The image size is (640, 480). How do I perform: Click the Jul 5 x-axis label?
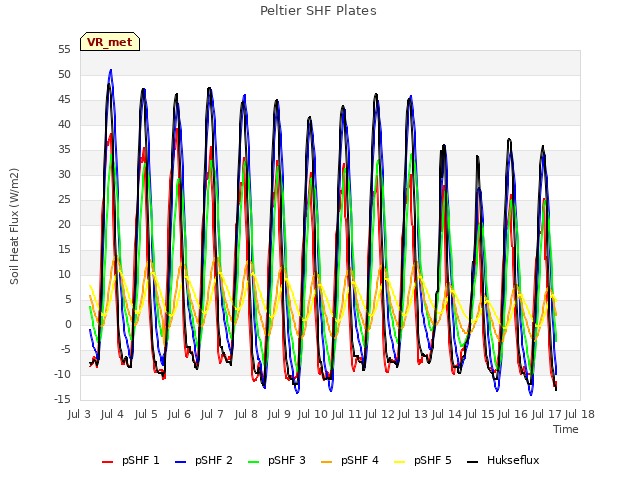click(x=146, y=414)
